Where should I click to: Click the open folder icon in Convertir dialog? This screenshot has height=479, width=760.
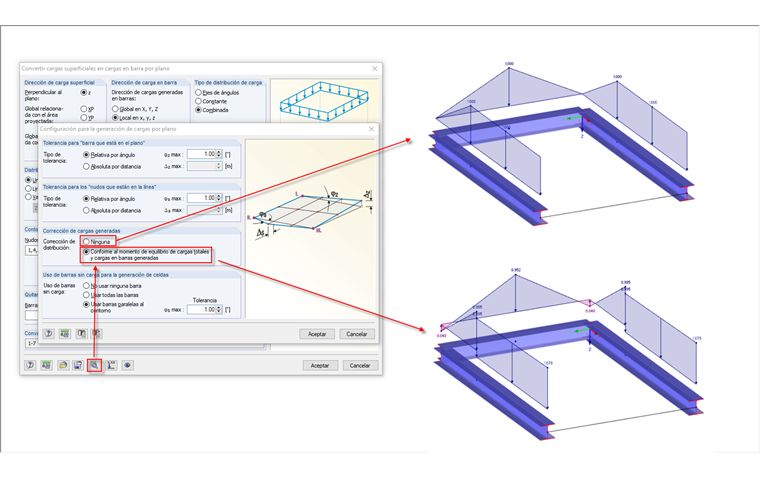pyautogui.click(x=63, y=365)
